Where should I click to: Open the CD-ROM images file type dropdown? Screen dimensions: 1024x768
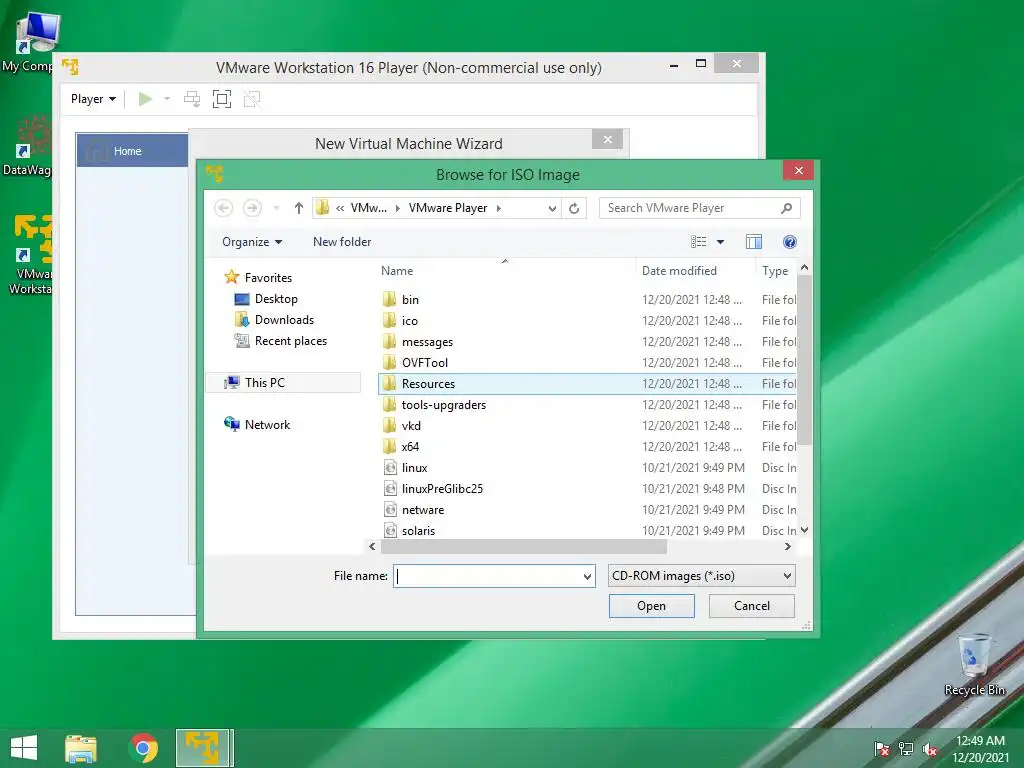coord(702,576)
